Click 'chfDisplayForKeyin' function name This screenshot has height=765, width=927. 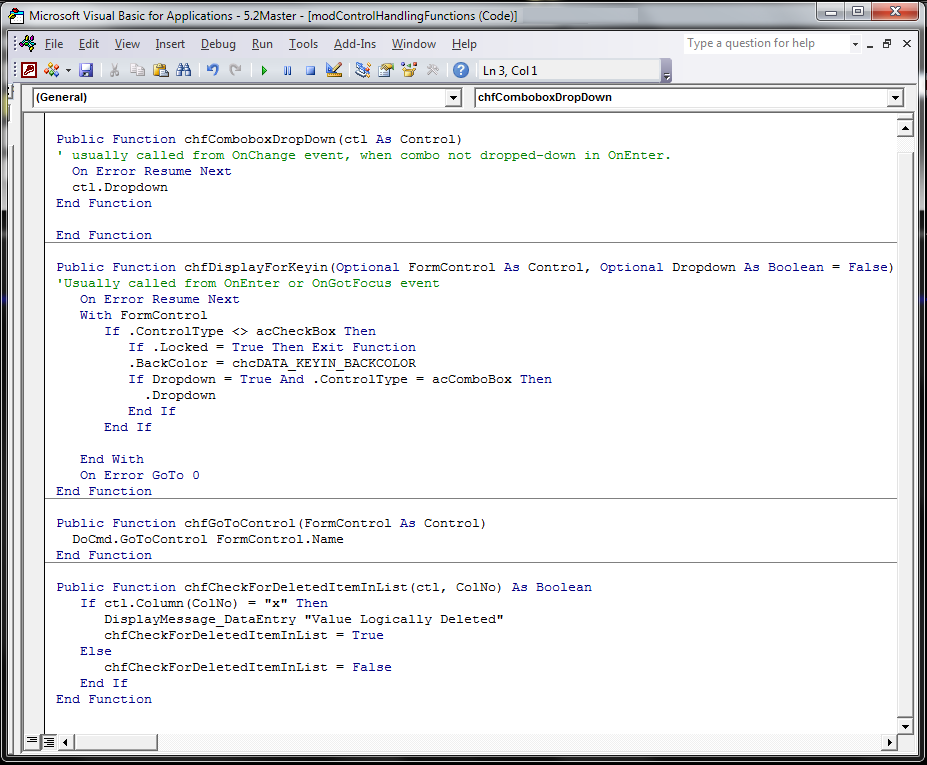[x=255, y=267]
